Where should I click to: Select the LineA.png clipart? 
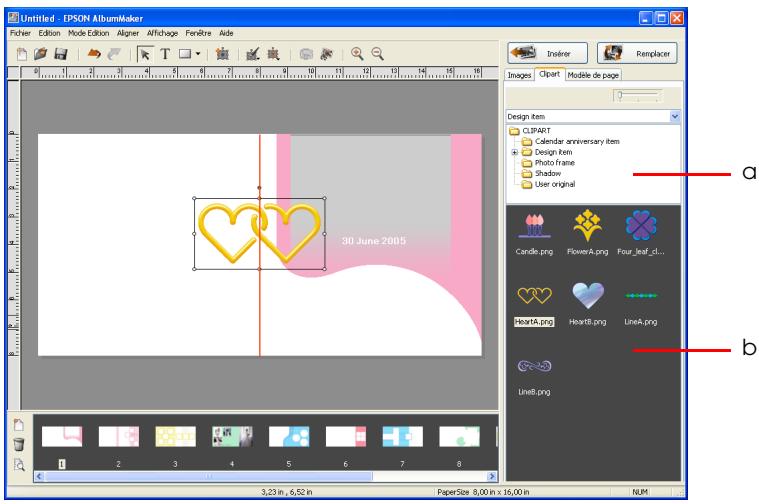pyautogui.click(x=641, y=306)
